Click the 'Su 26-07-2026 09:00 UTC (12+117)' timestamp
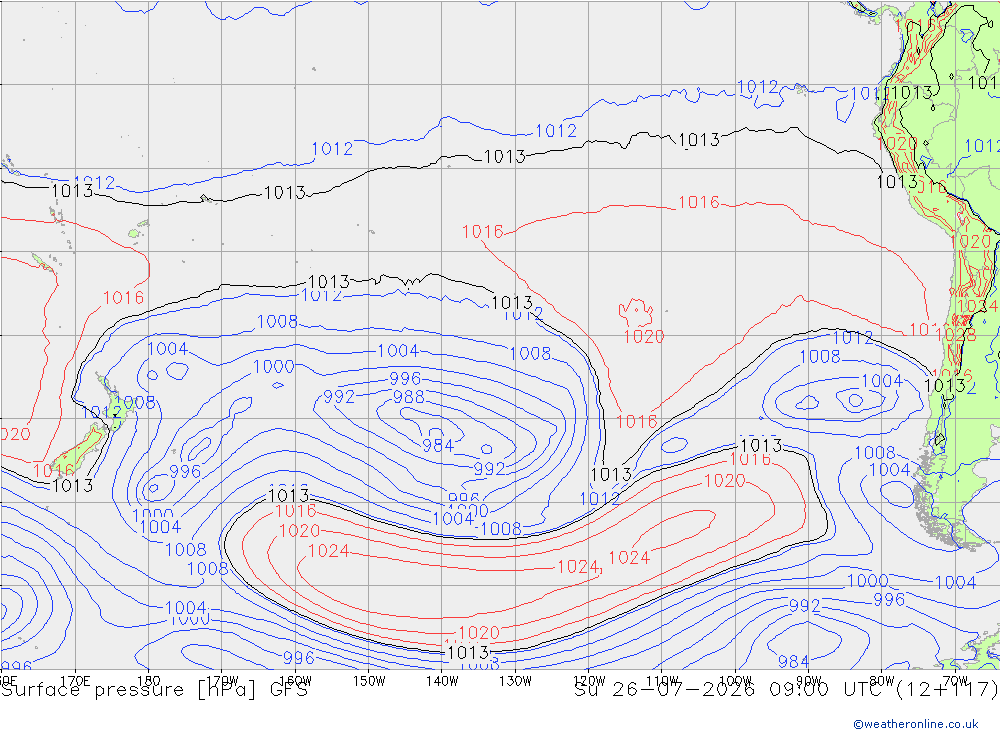The image size is (1000, 733). 786,690
